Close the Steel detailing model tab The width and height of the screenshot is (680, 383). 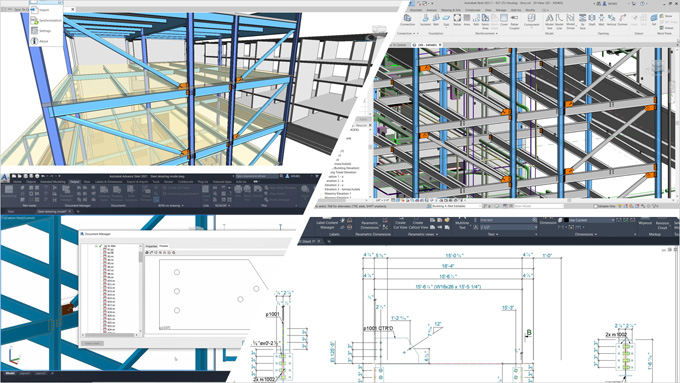click(70, 212)
